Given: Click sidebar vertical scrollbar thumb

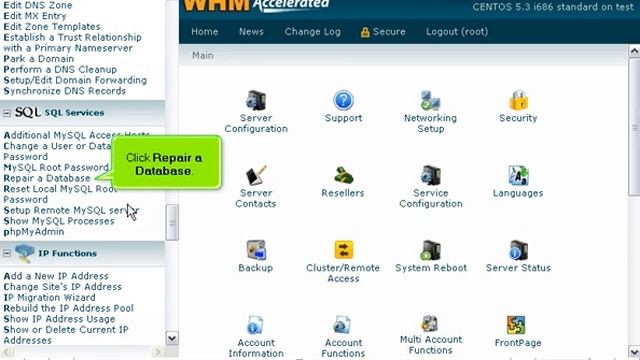Looking at the screenshot, I should (x=172, y=222).
